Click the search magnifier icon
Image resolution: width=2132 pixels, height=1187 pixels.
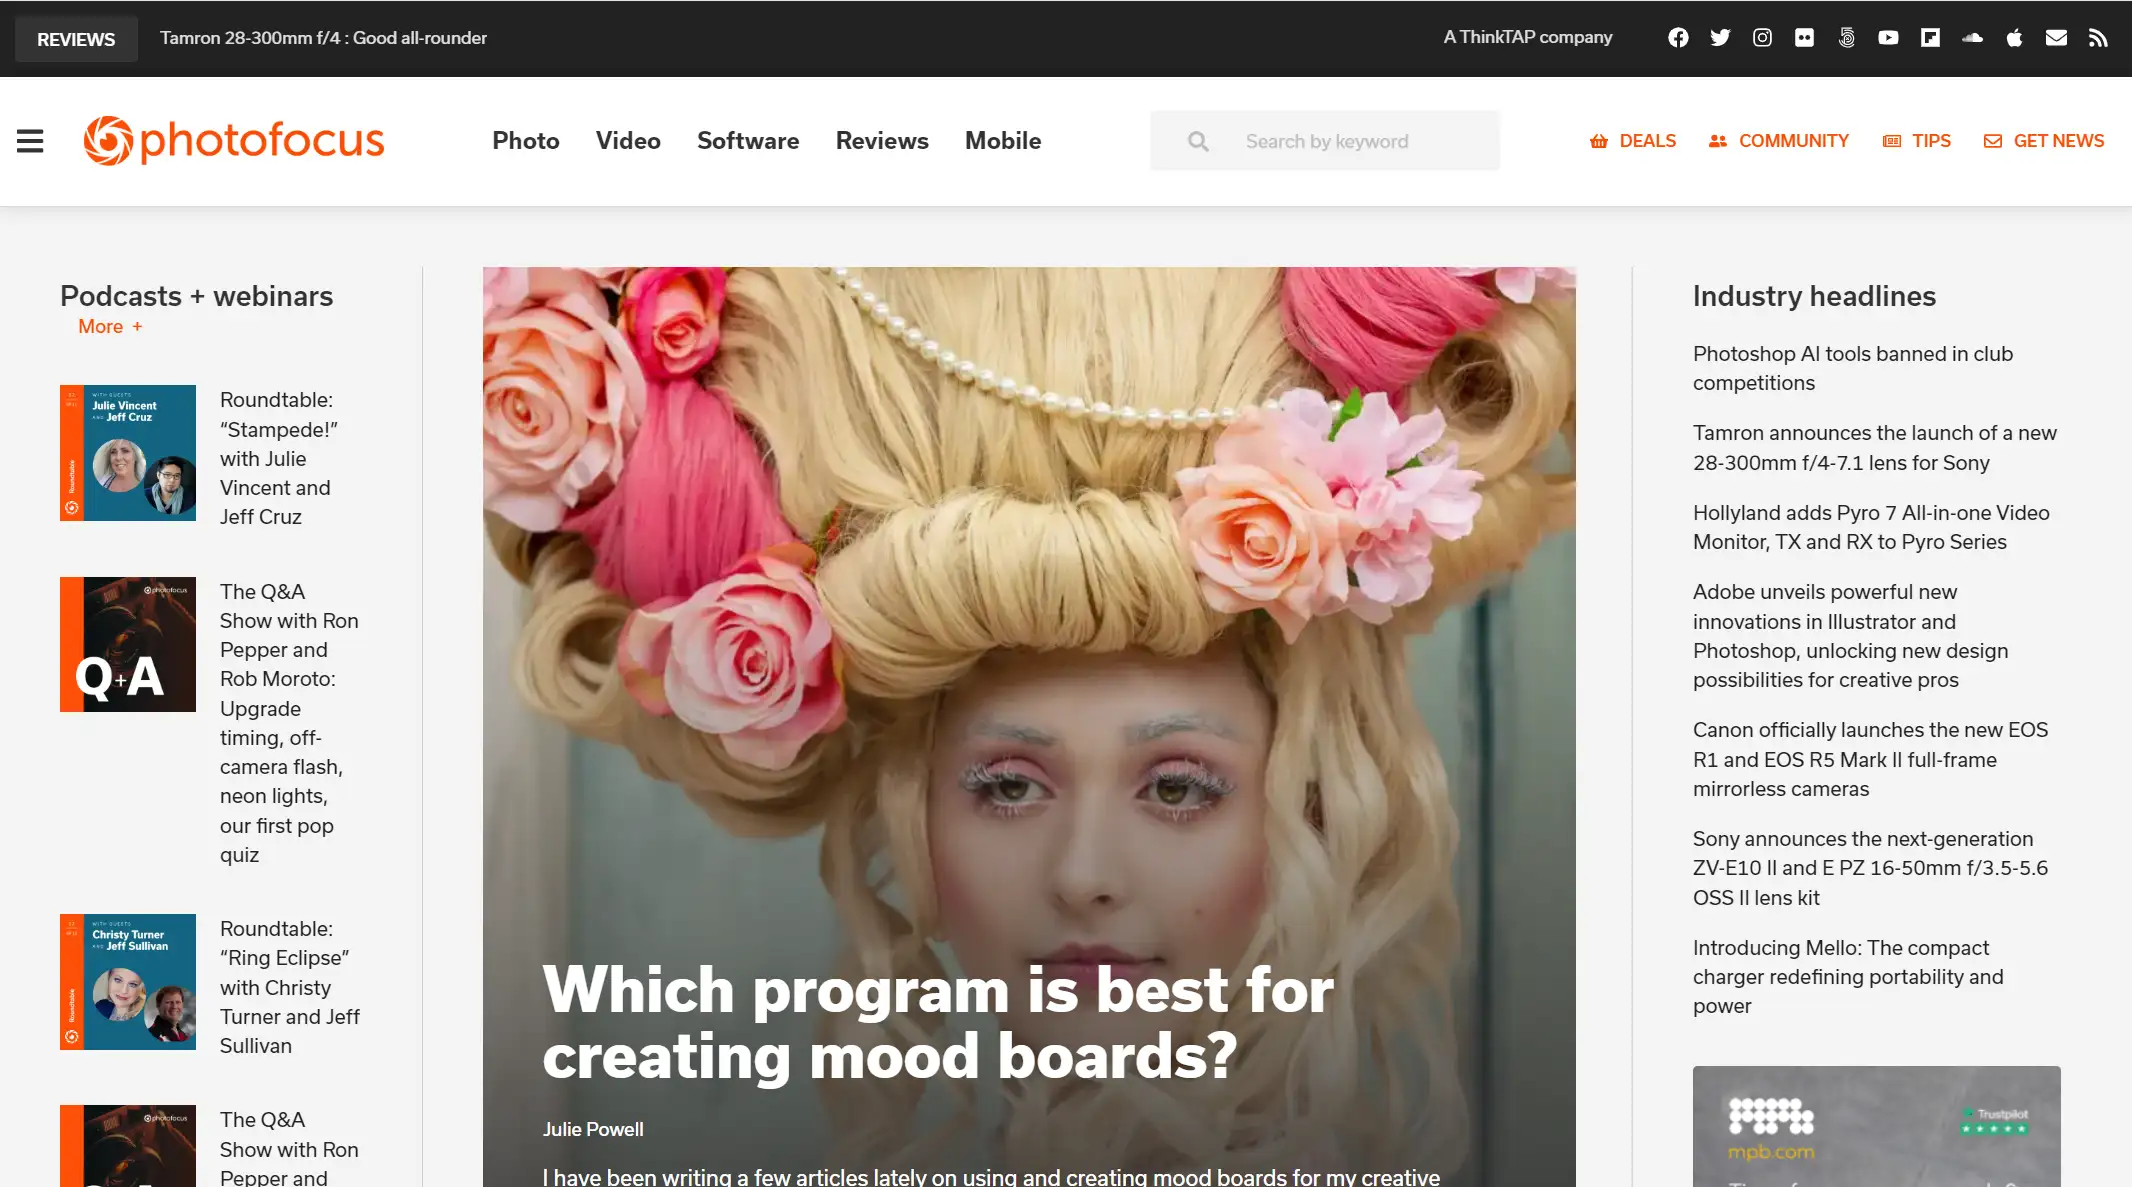coord(1198,141)
